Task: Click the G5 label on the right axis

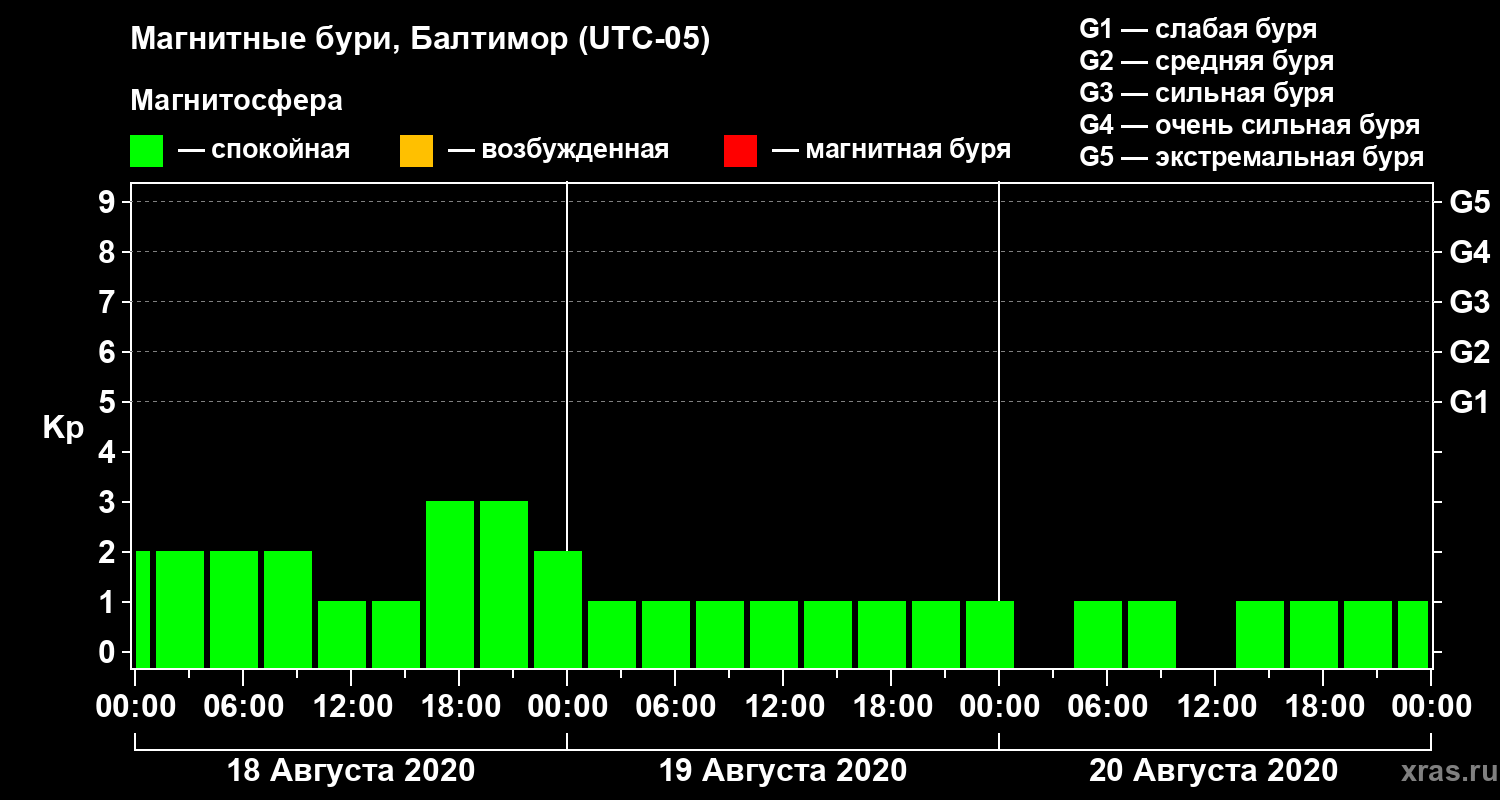Action: point(1469,202)
